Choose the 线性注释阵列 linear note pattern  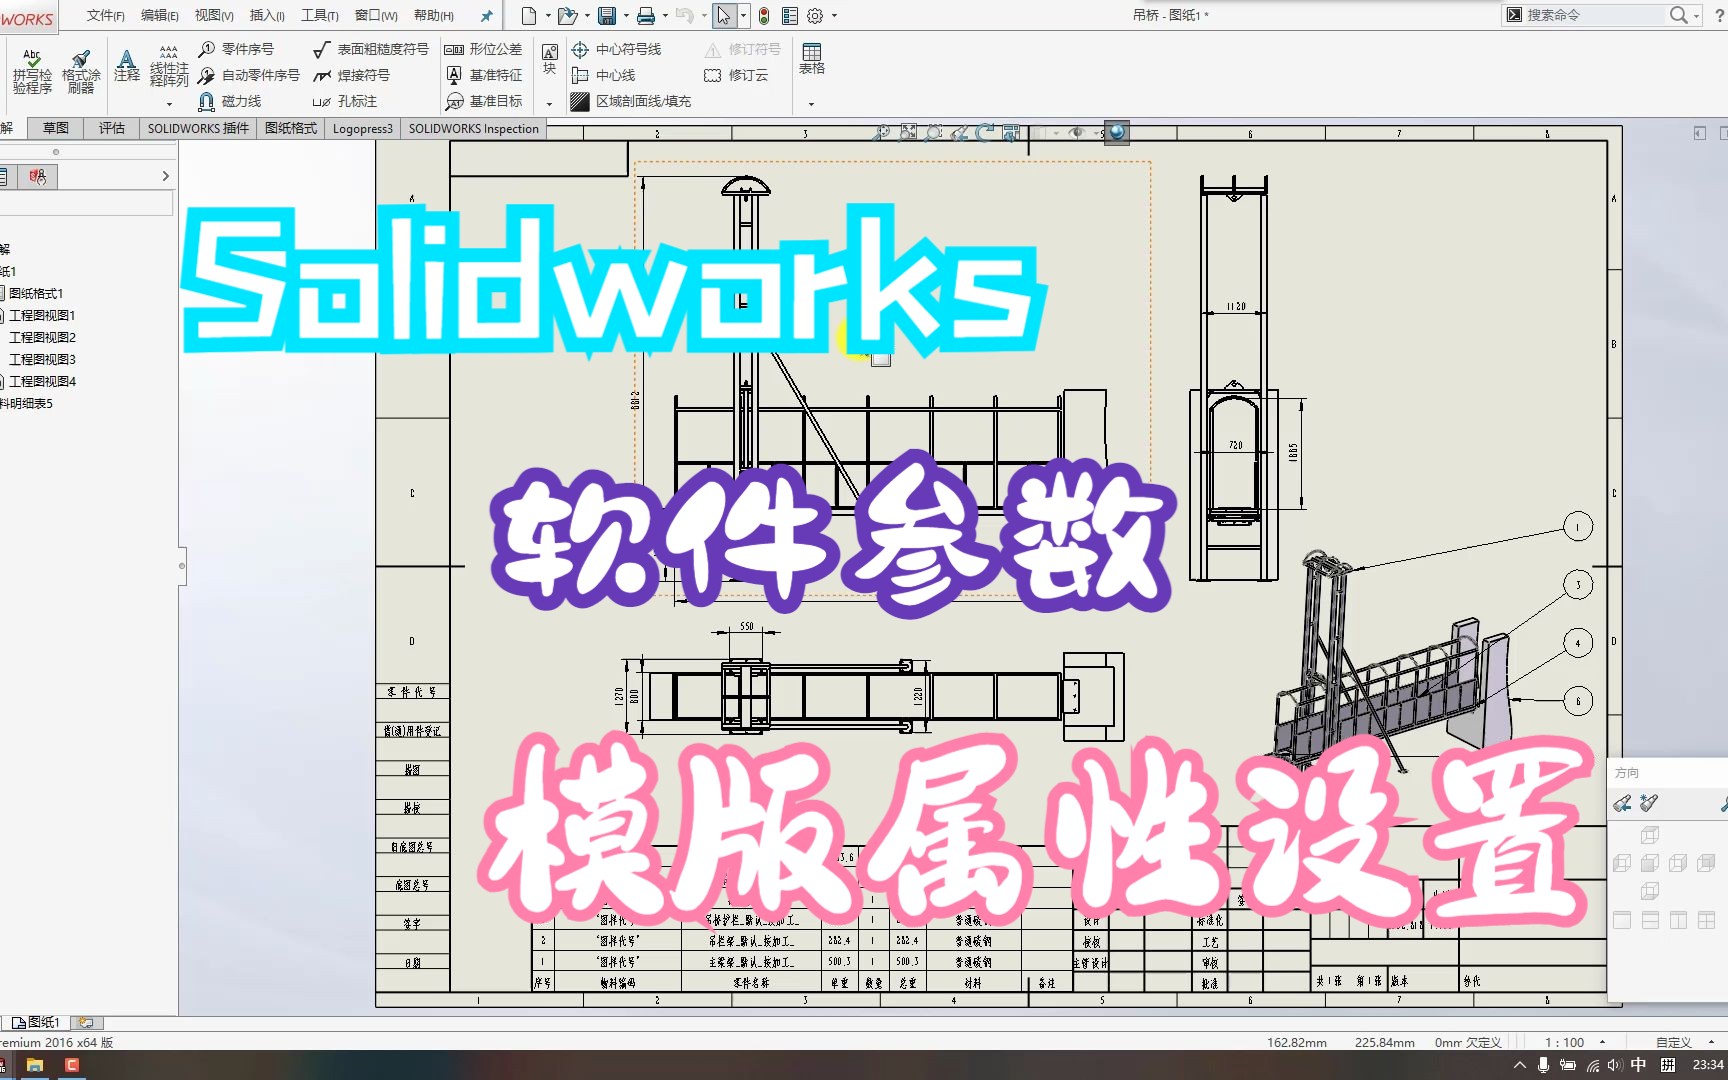169,67
